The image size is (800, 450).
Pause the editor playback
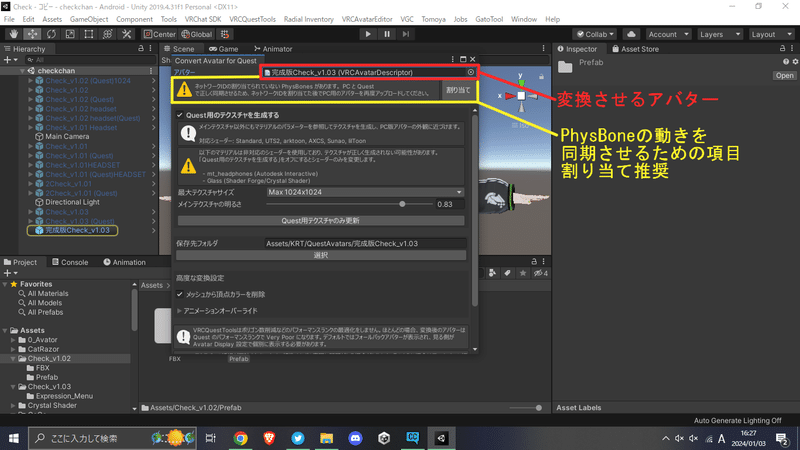coord(387,34)
